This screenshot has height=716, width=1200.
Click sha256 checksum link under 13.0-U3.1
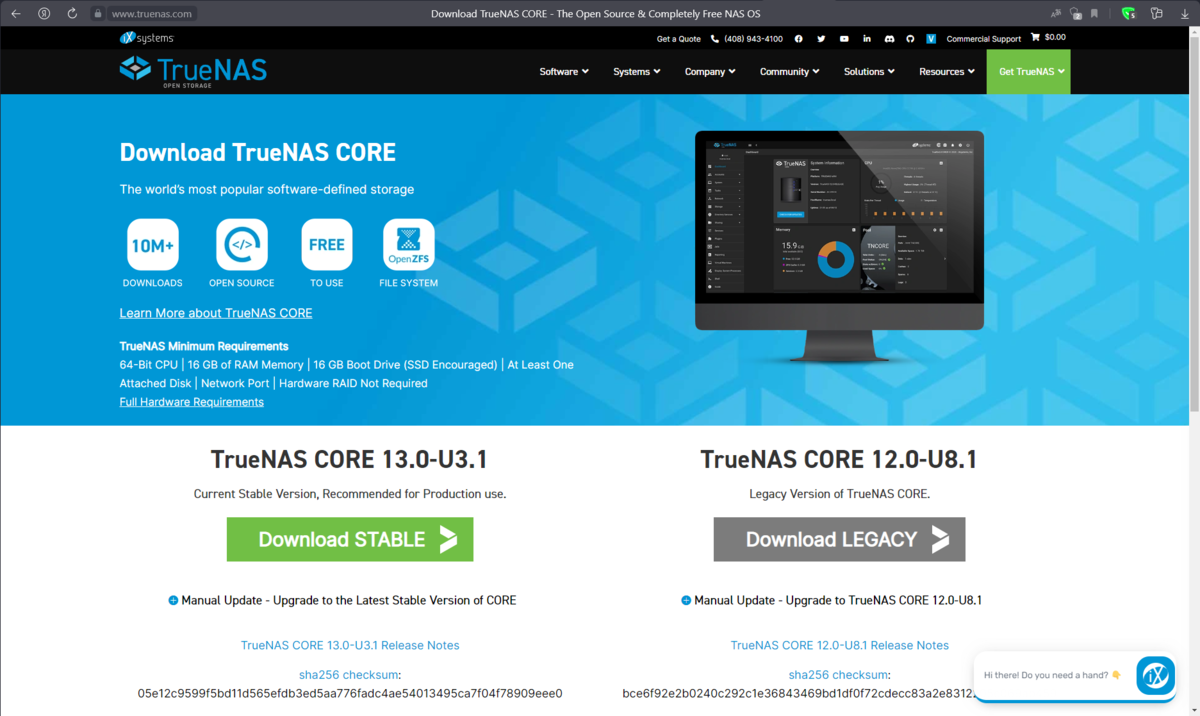click(x=348, y=675)
